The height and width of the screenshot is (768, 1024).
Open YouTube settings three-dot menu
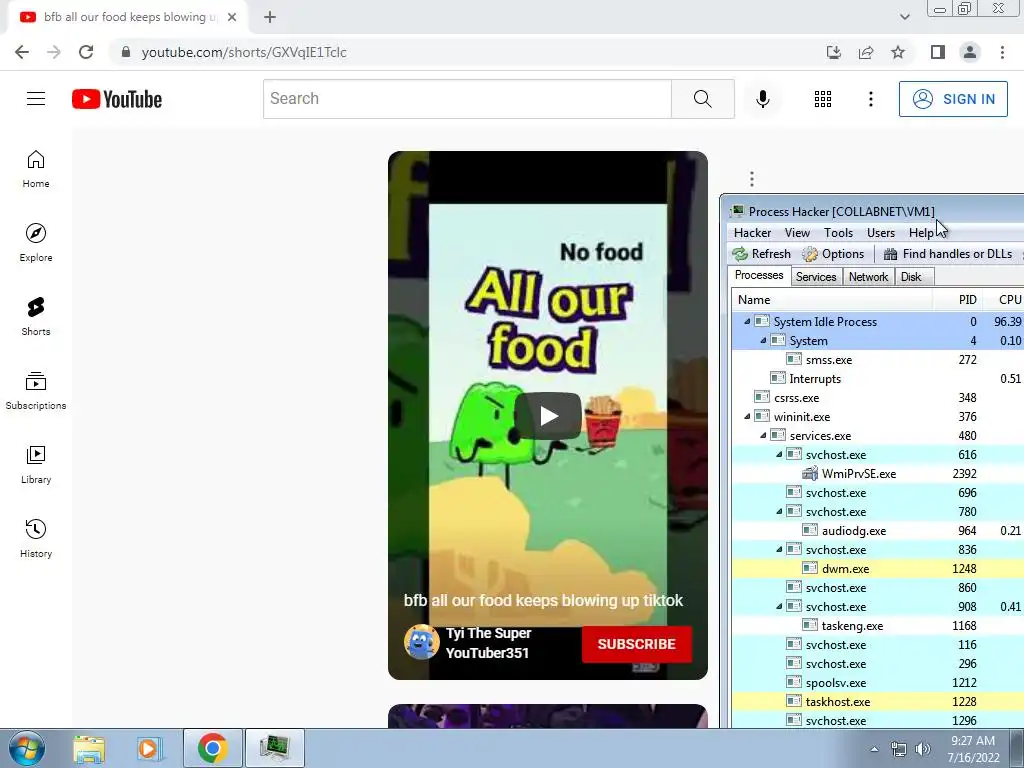[x=871, y=99]
